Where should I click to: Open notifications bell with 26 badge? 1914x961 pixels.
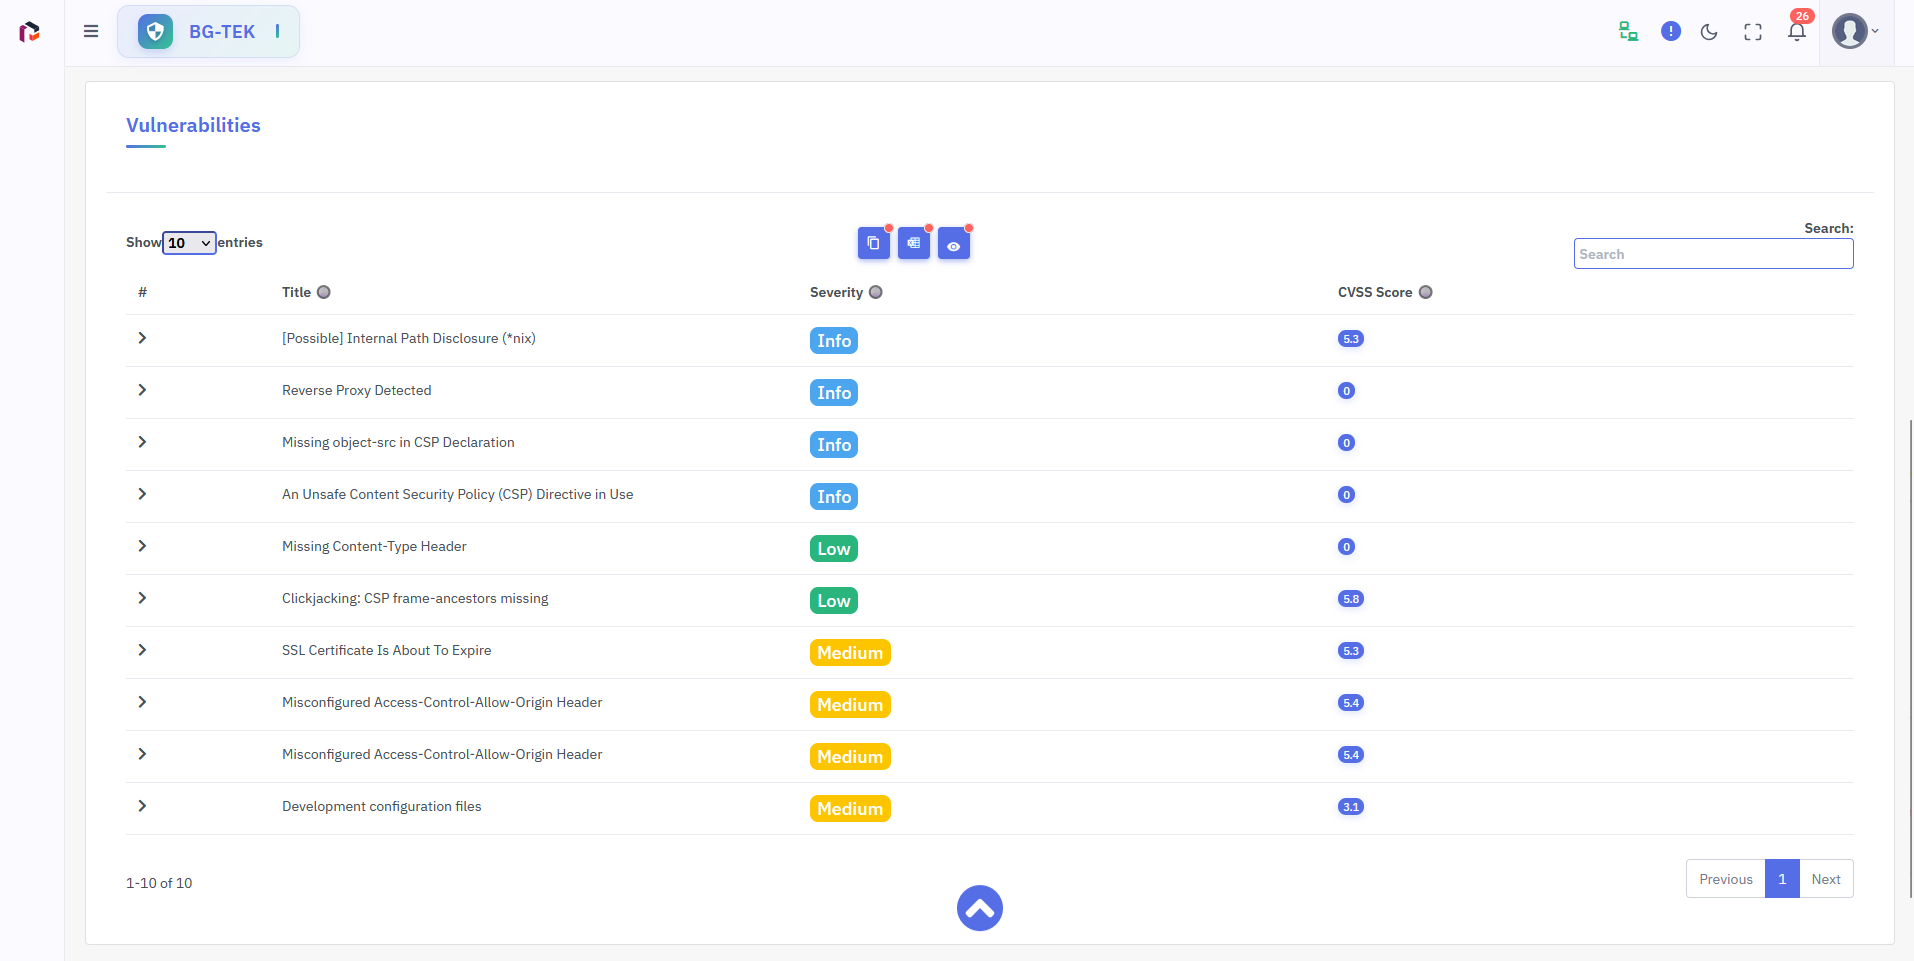pyautogui.click(x=1796, y=32)
